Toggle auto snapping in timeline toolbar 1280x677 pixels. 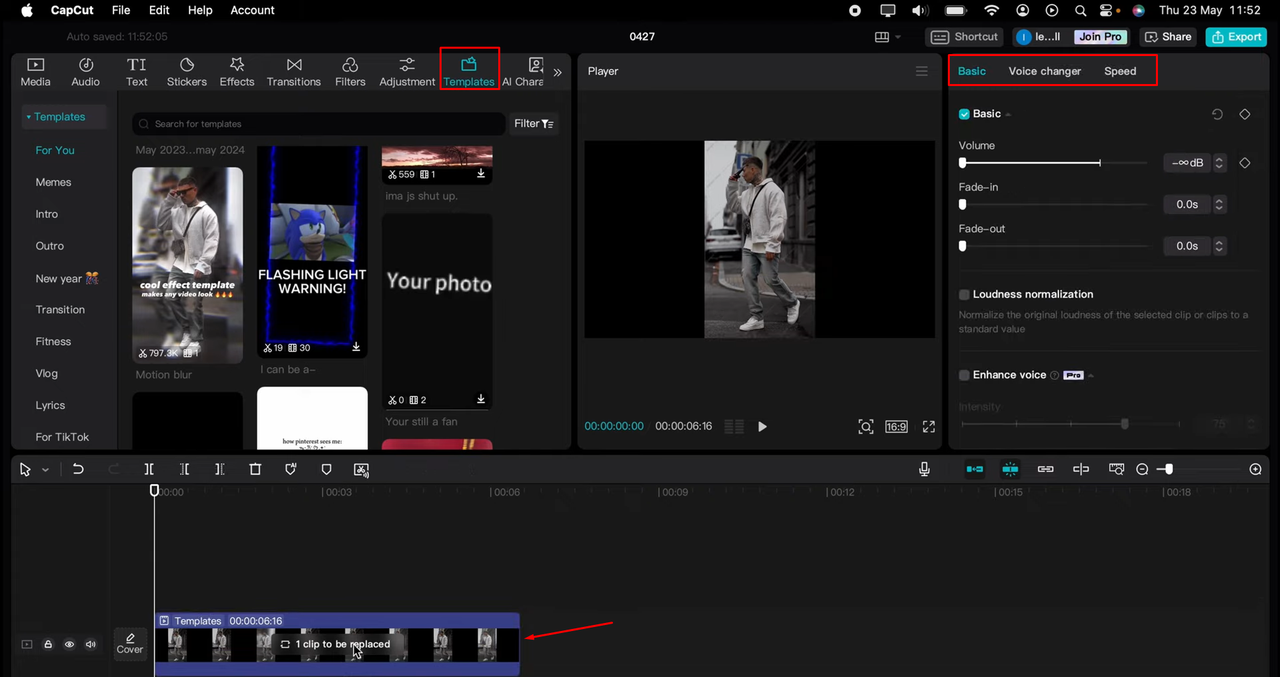[1010, 469]
